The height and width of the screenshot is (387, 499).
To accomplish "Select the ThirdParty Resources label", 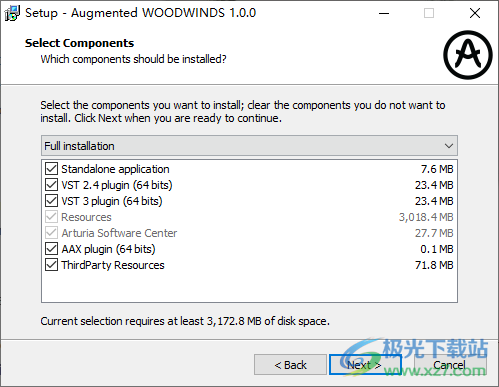I will [x=113, y=265].
